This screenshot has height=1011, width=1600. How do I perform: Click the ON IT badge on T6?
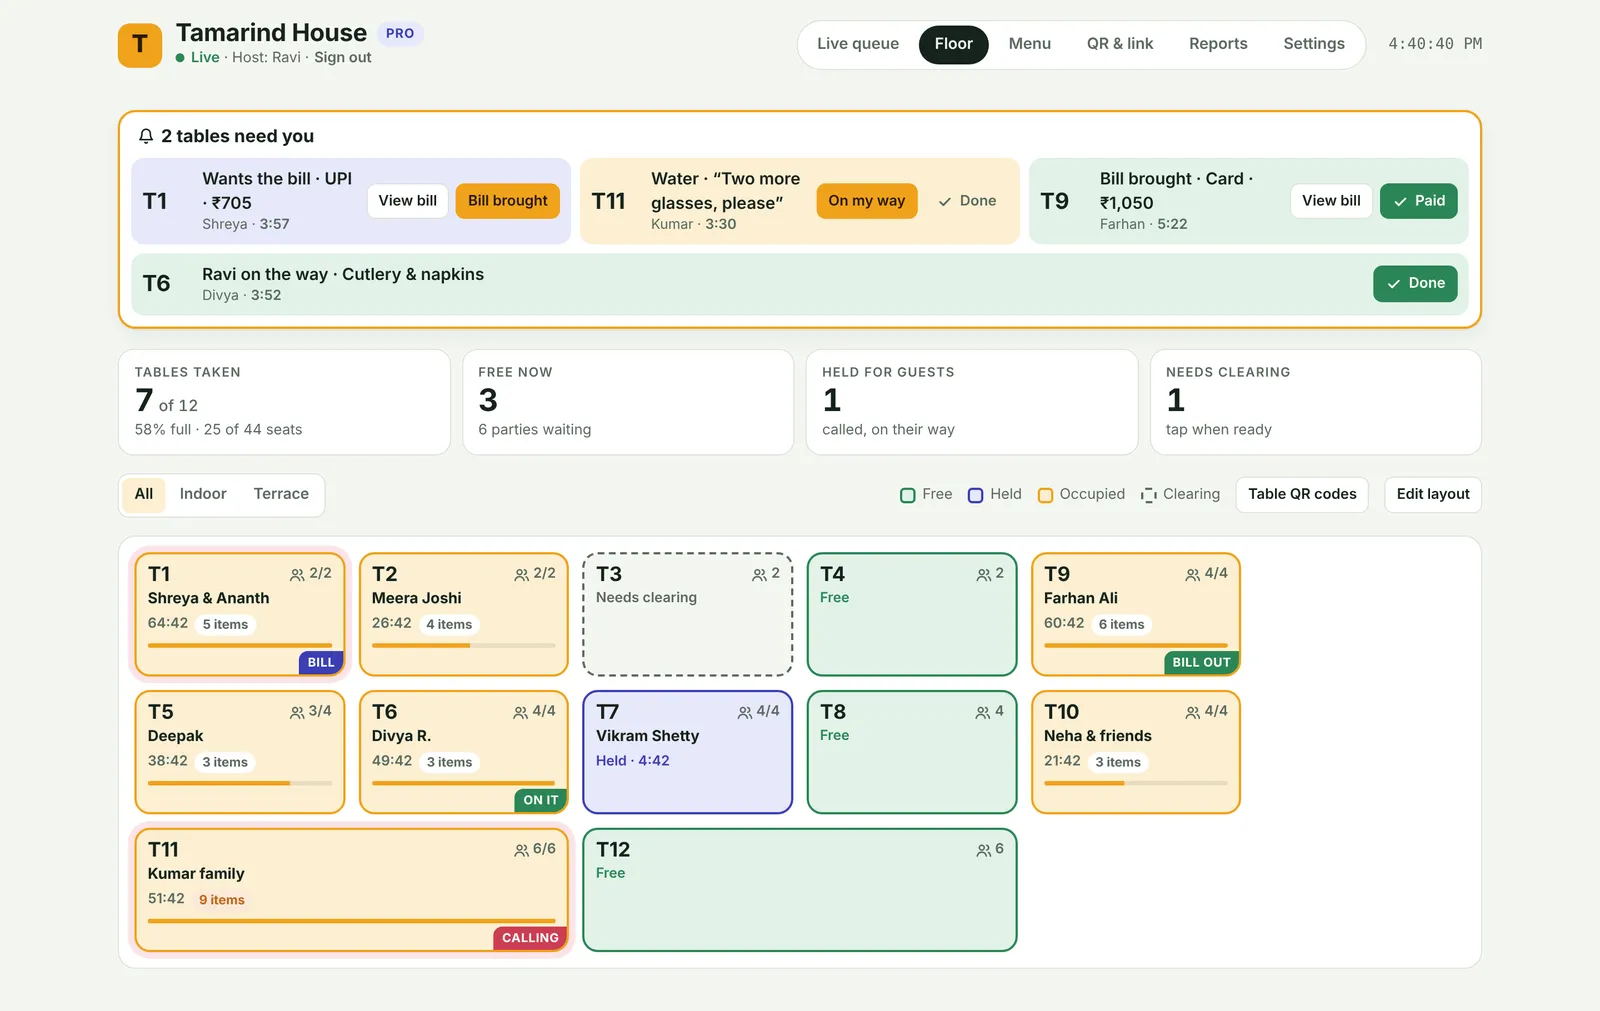541,800
